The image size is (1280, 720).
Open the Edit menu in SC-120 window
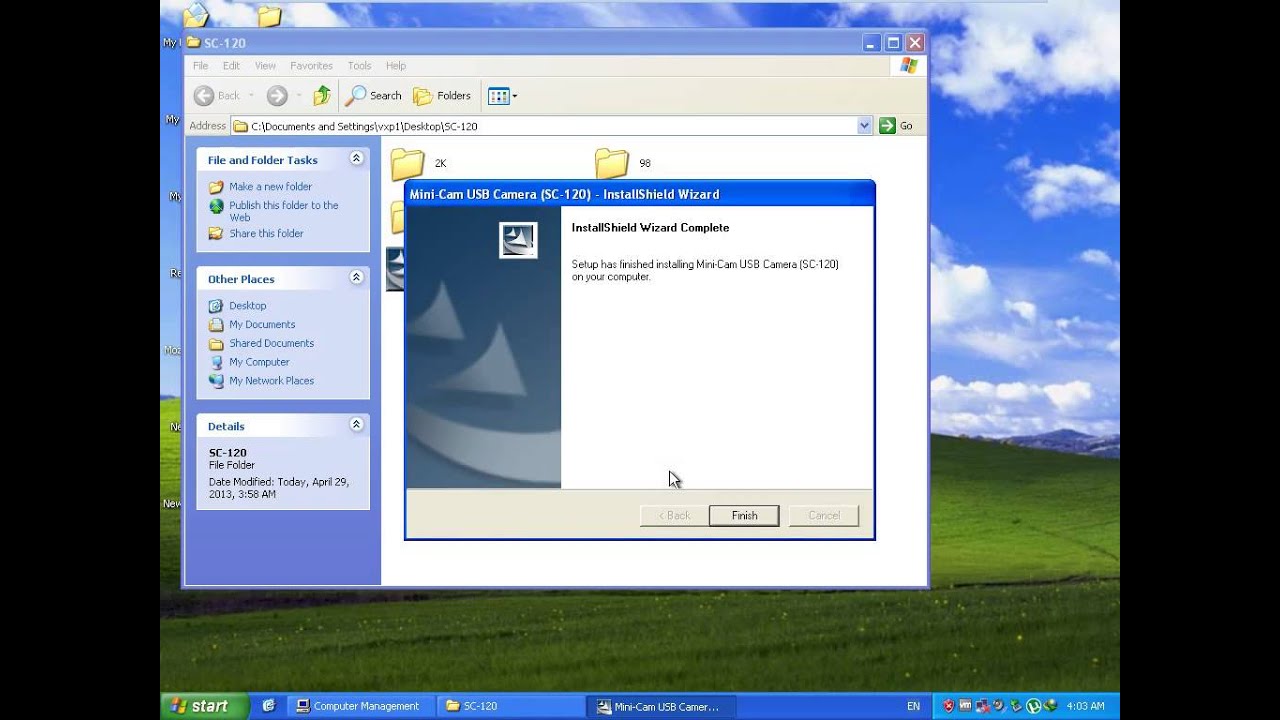coord(231,66)
